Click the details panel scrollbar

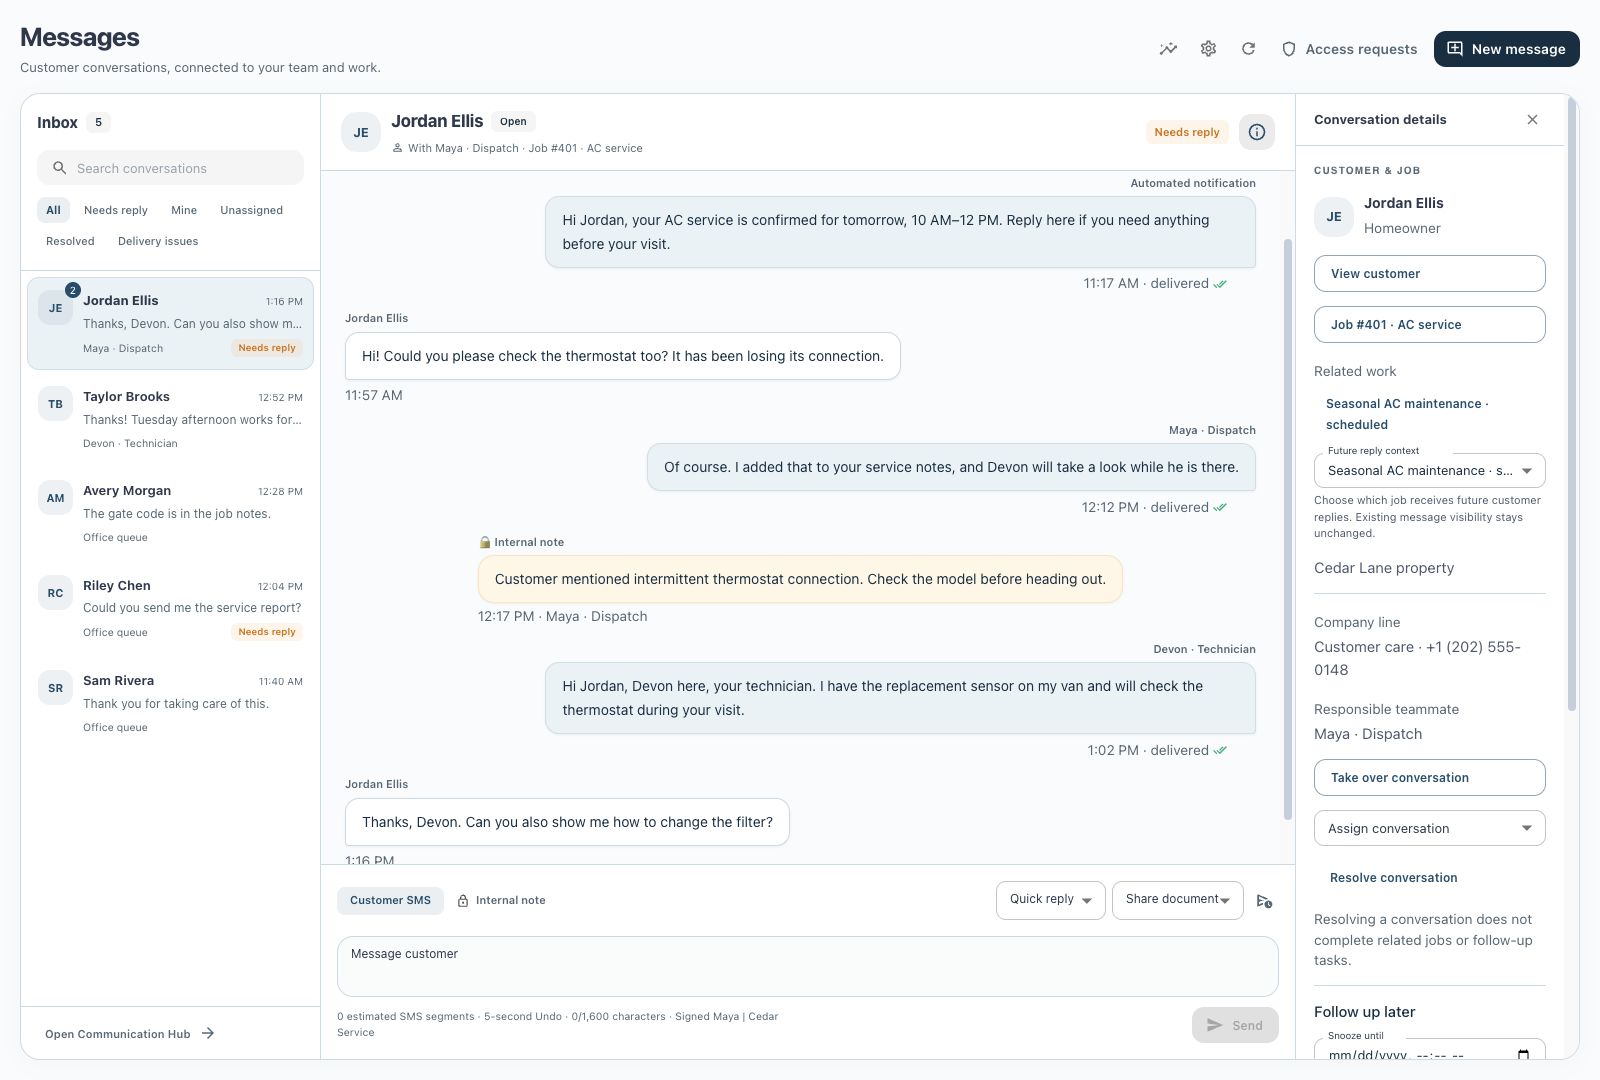coord(1572,404)
